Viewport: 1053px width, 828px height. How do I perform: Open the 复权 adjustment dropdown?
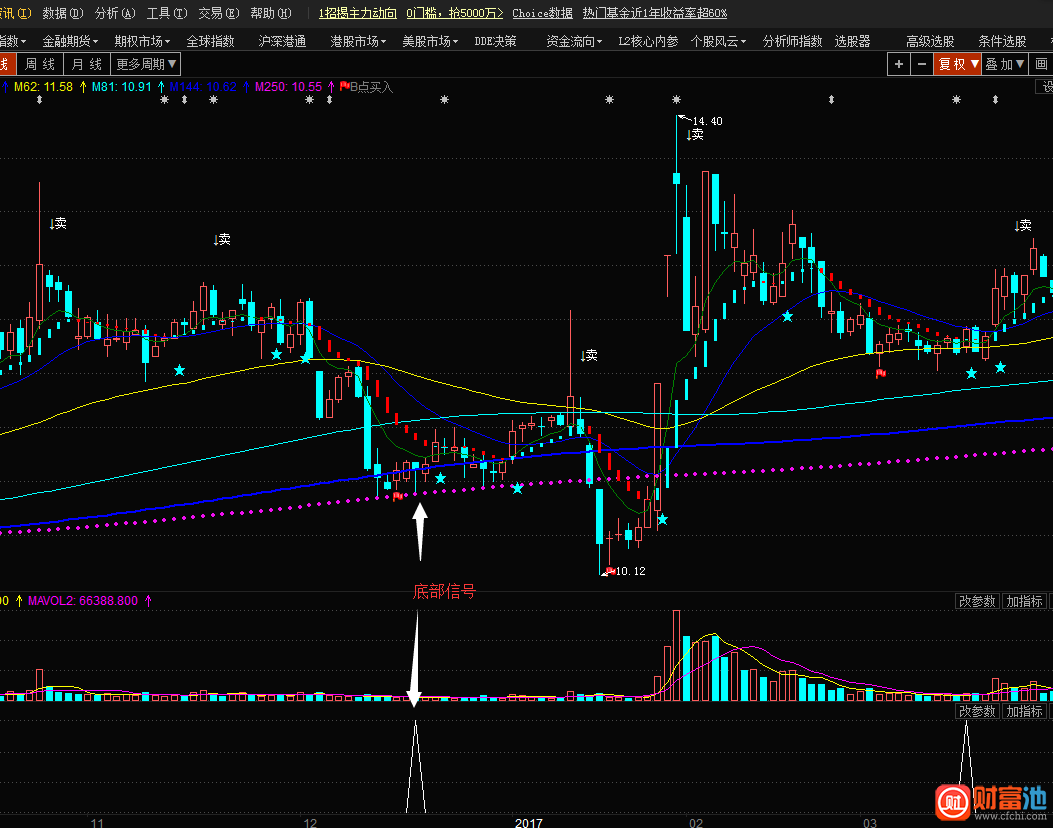coord(958,64)
